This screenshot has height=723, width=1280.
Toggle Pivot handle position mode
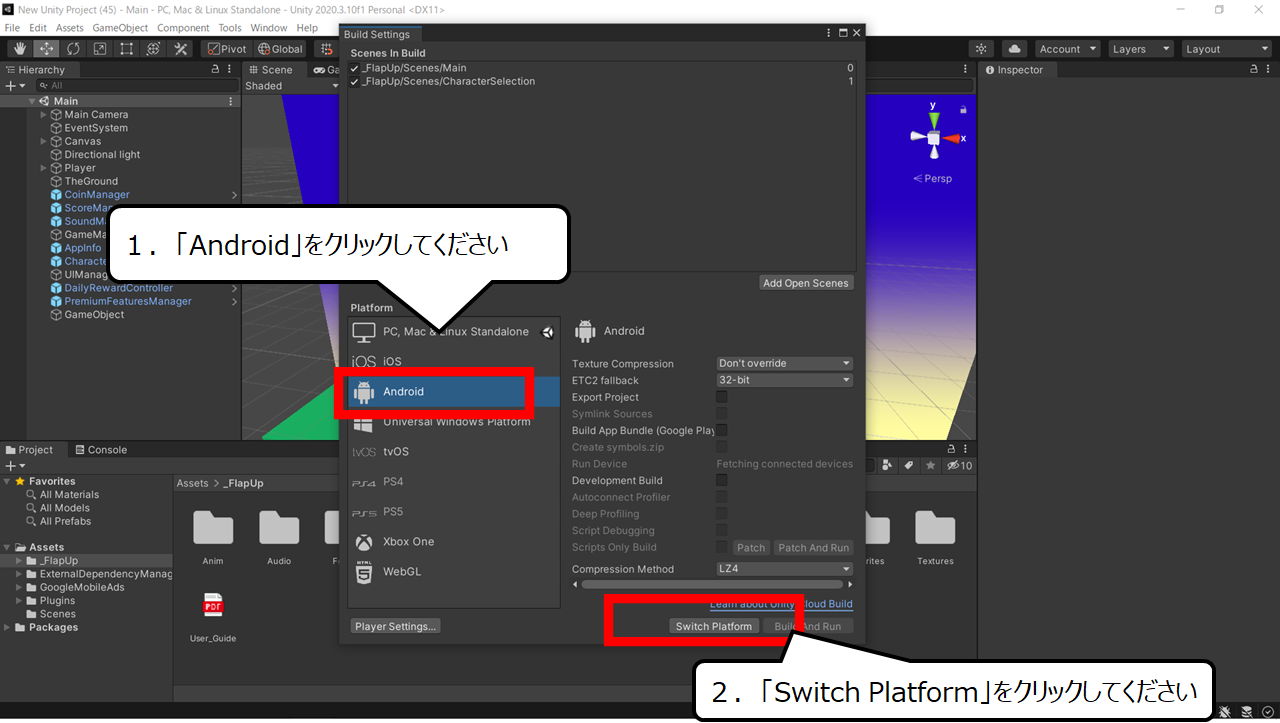226,49
